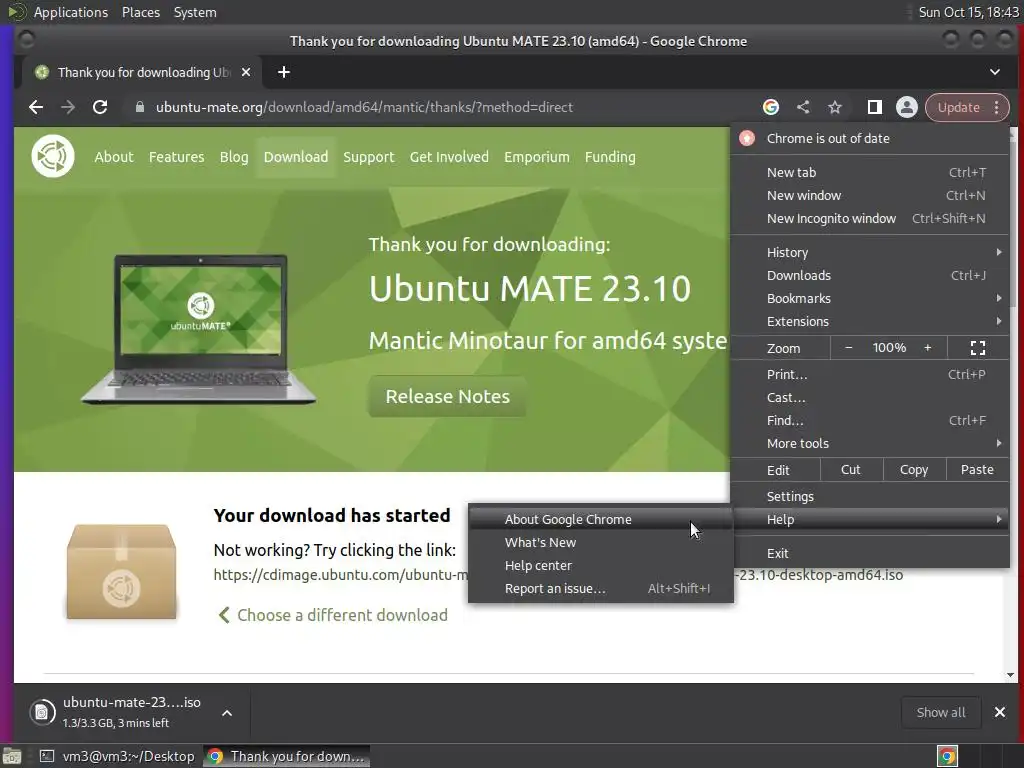The width and height of the screenshot is (1024, 768).
Task: Click the Cut button in the Edit row
Action: 850,470
